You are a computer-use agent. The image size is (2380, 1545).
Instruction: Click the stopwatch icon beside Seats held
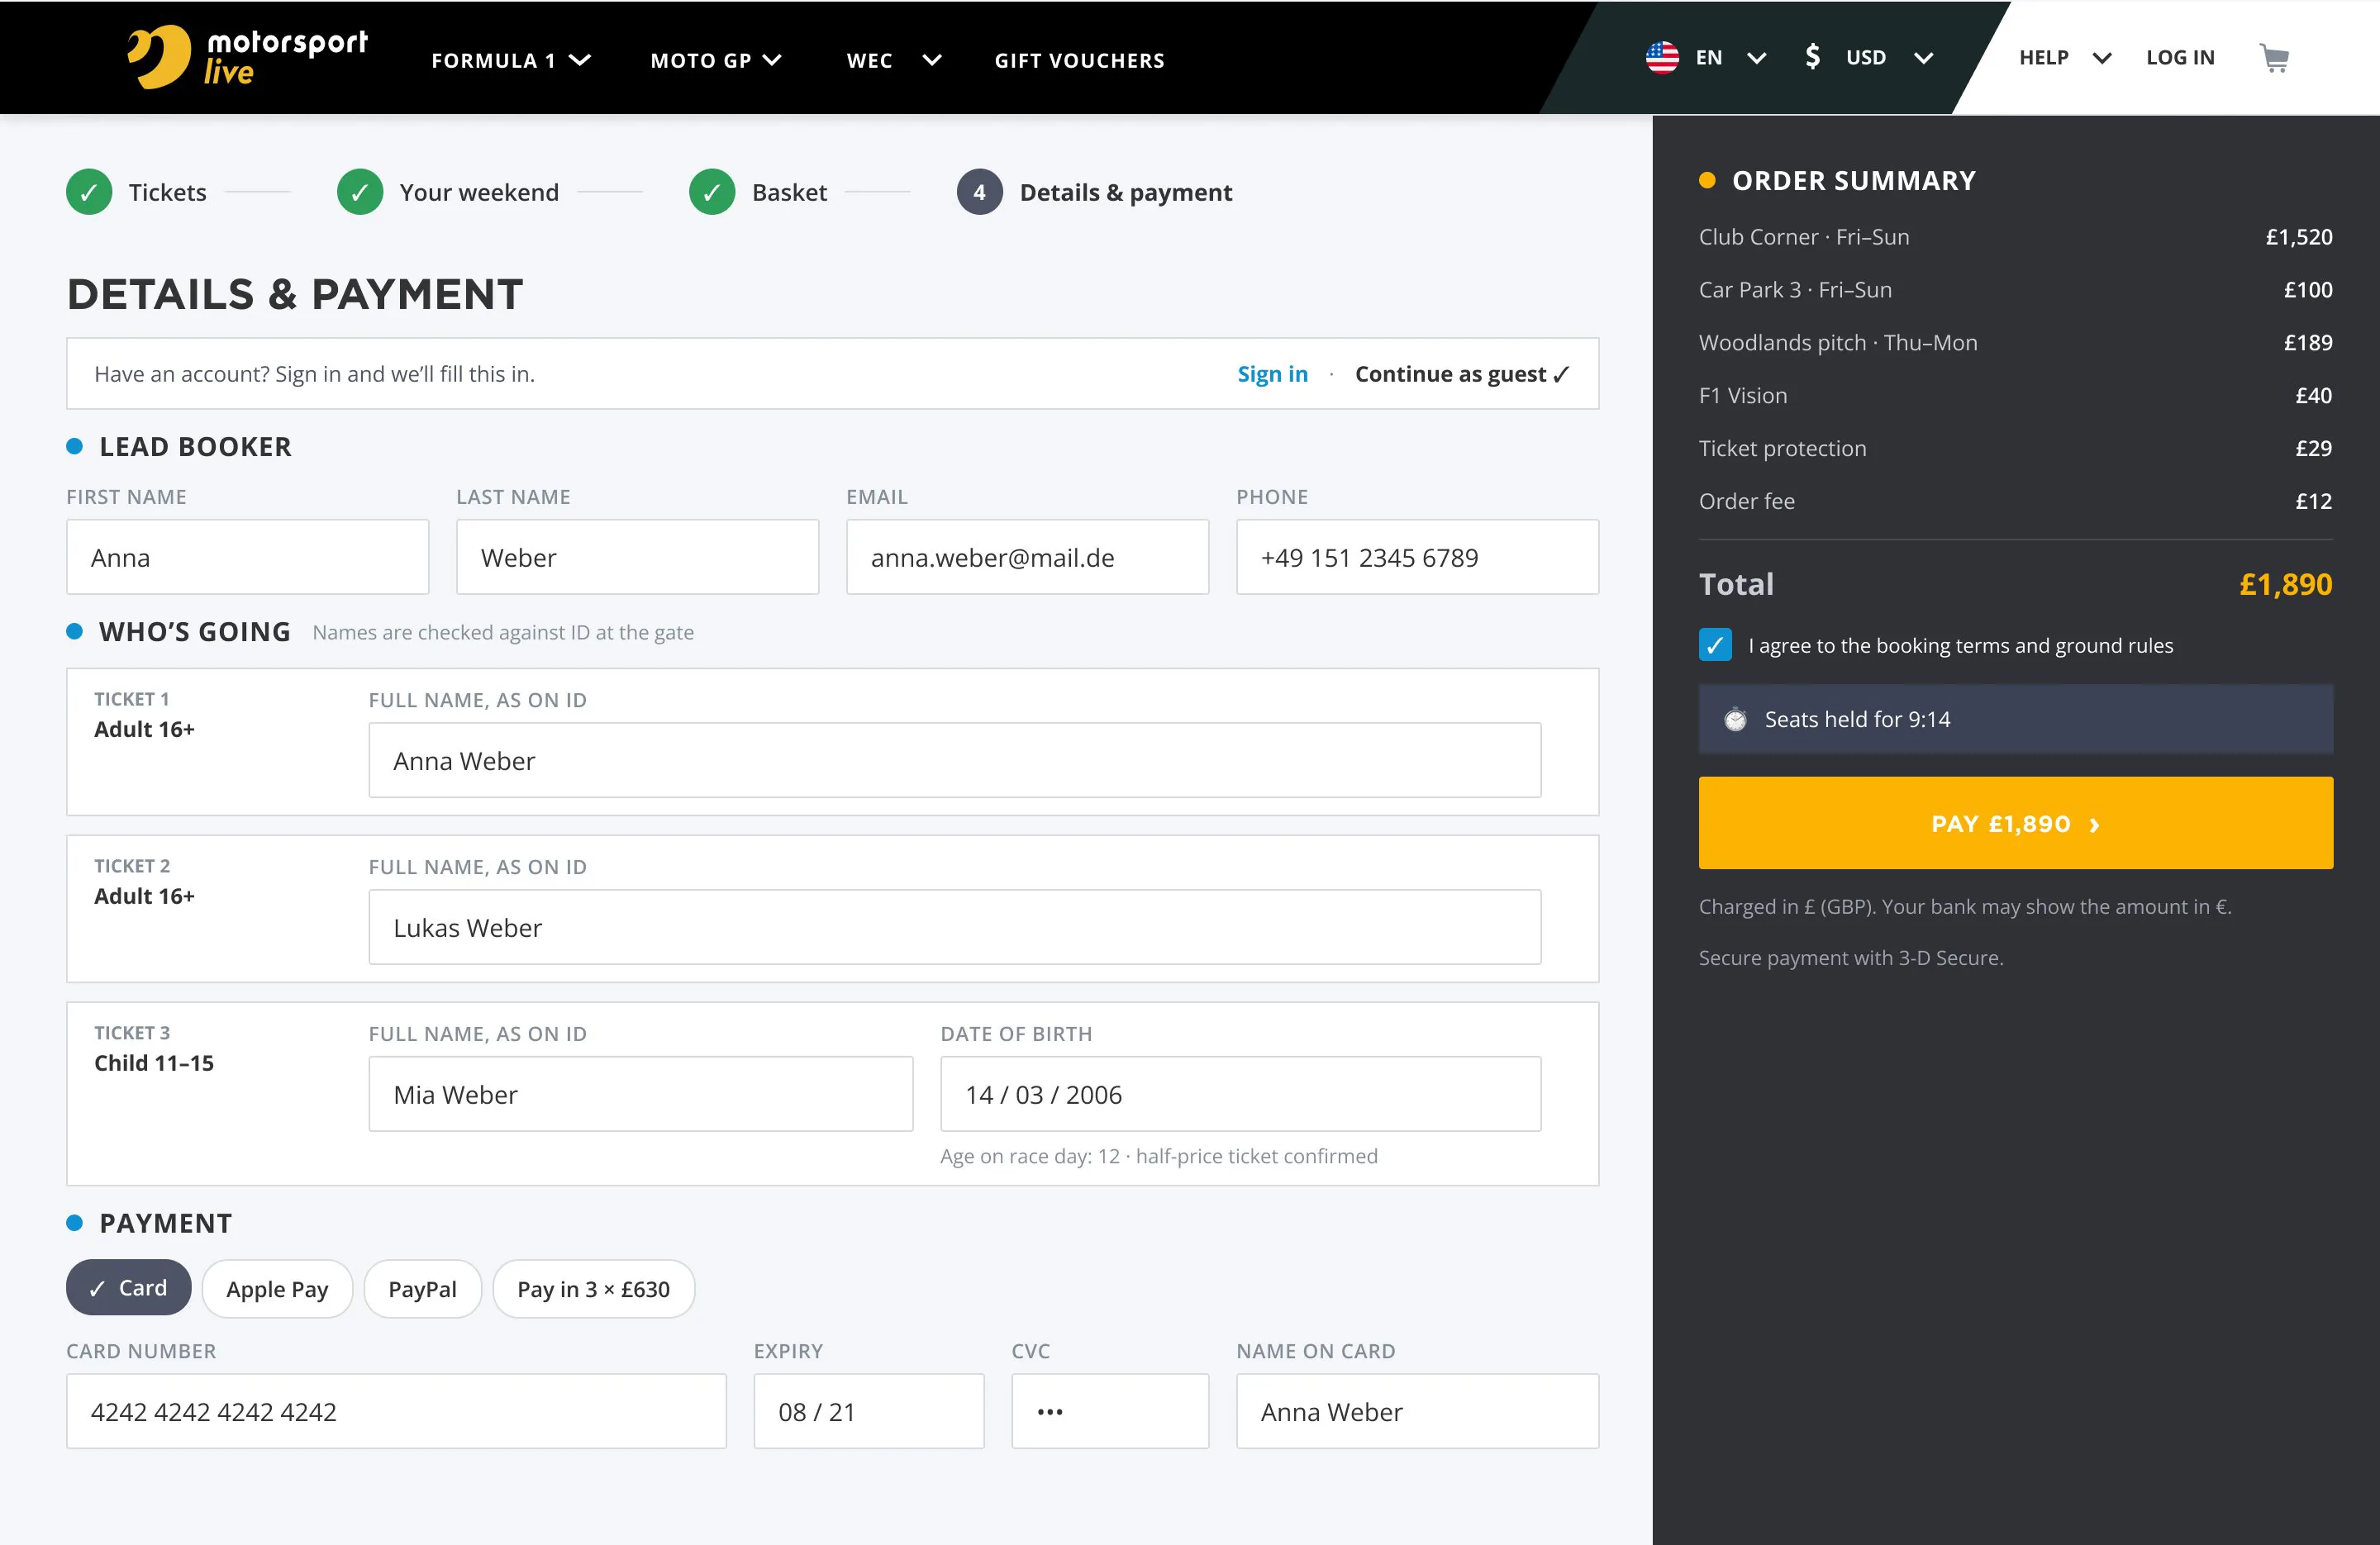coord(1735,719)
